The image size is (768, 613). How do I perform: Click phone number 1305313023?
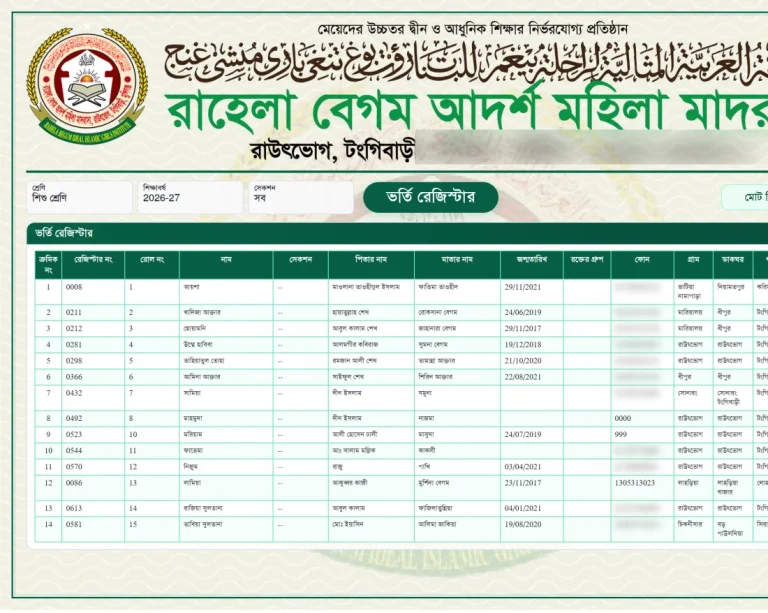(x=635, y=483)
